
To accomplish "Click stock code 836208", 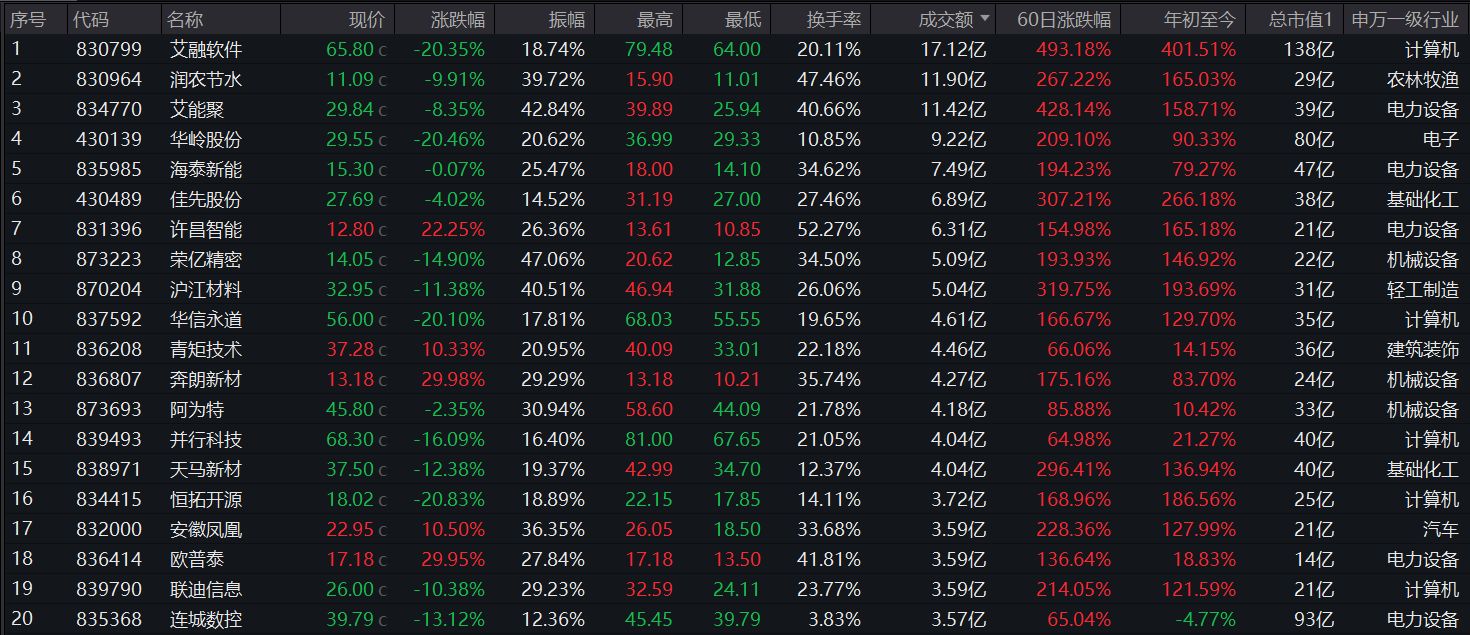I will point(109,349).
